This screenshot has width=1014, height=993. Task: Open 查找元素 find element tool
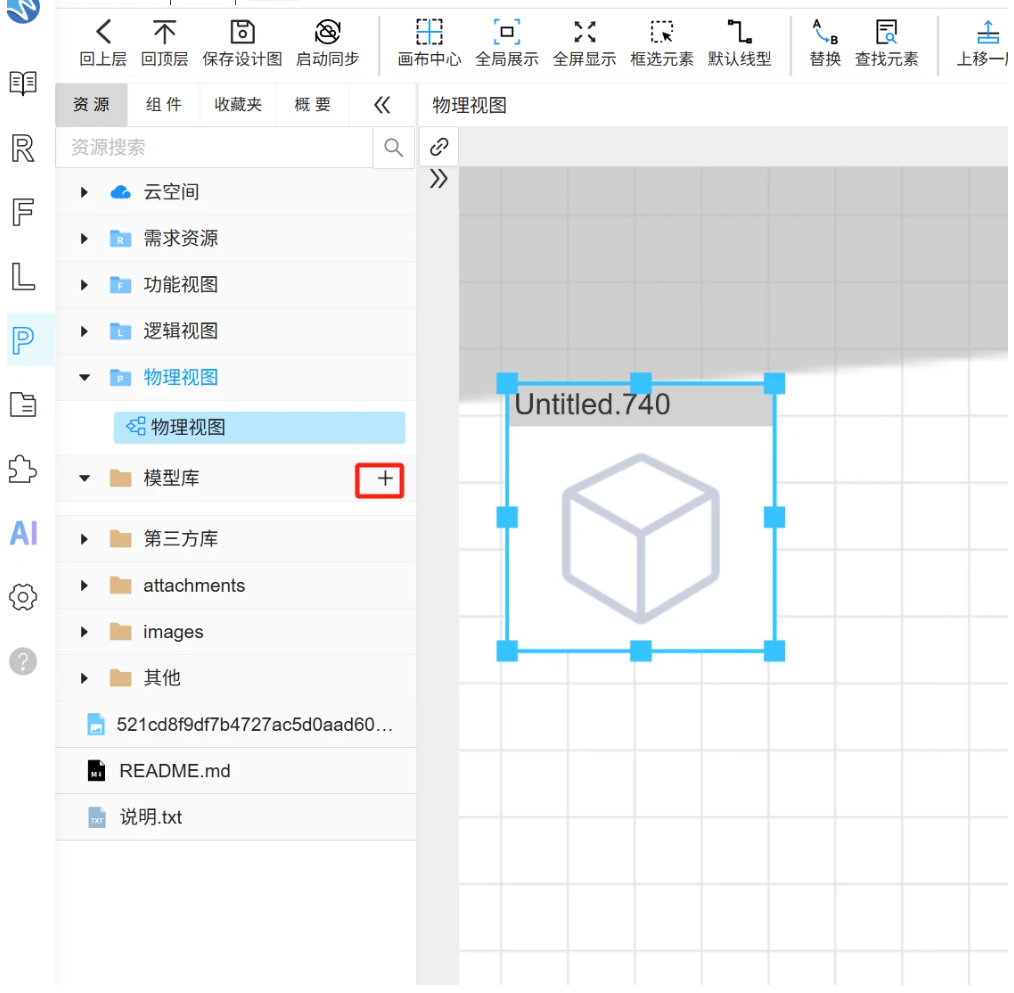point(886,32)
